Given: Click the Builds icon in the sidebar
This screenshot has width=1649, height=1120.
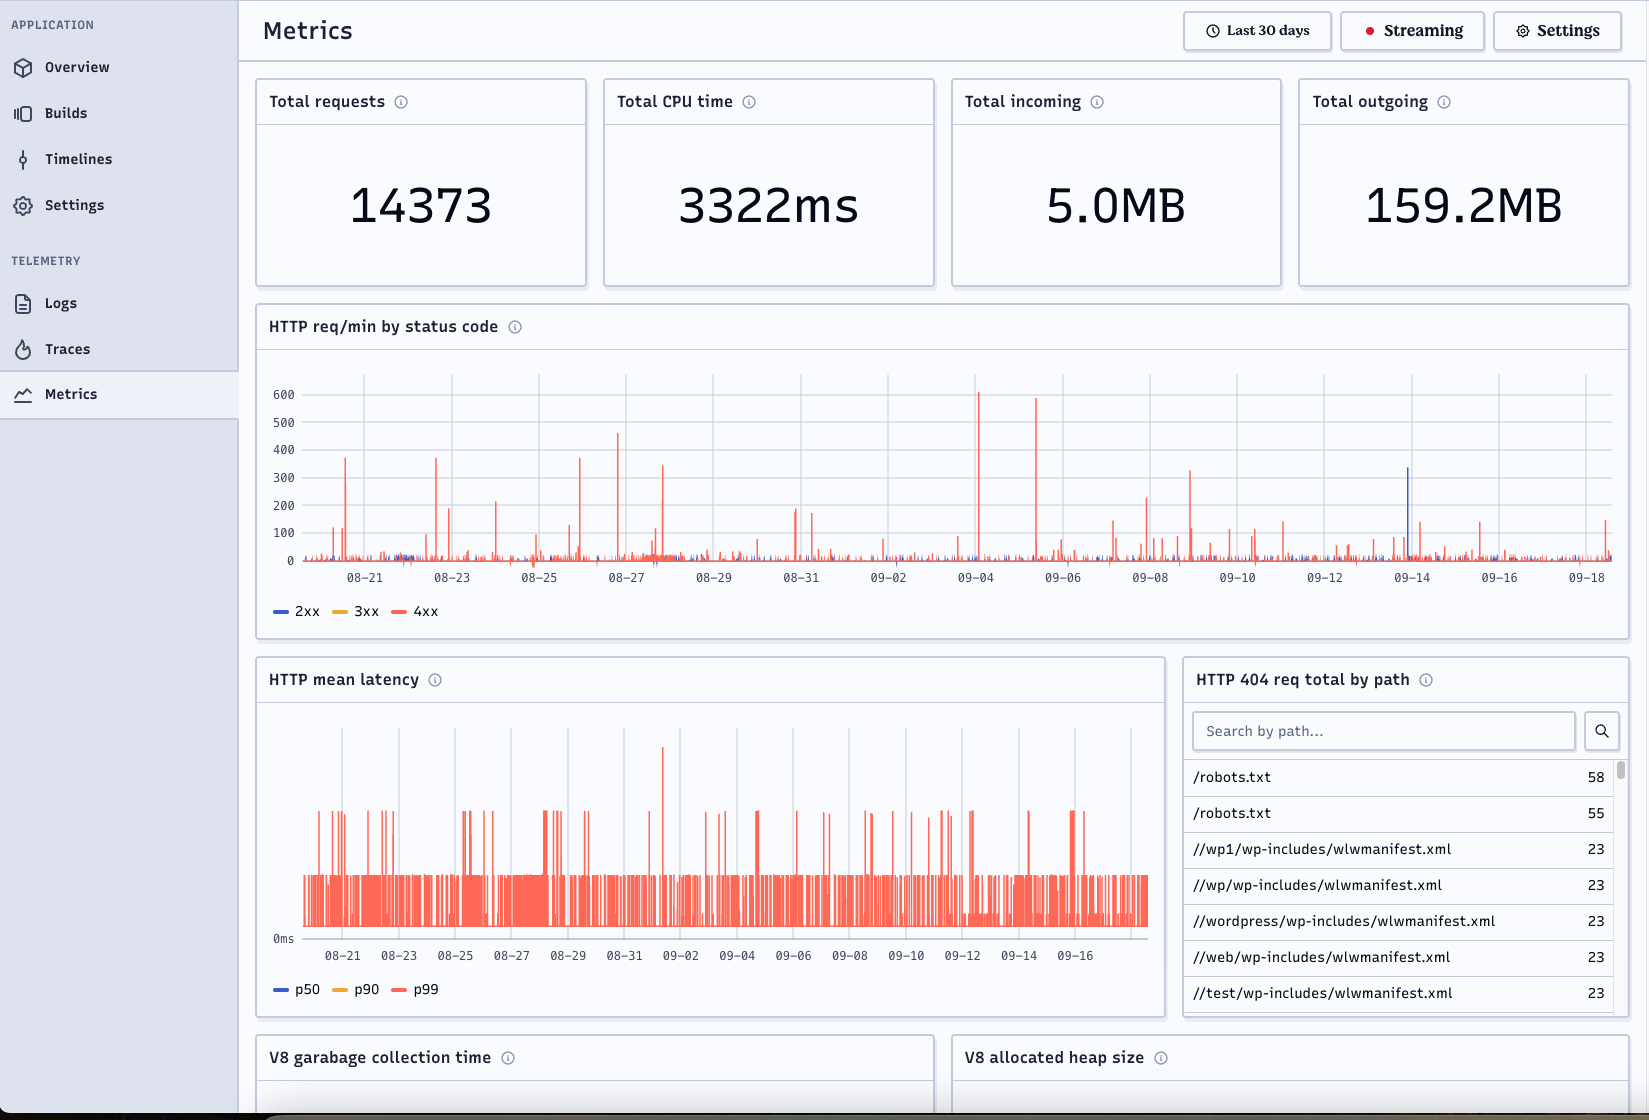Looking at the screenshot, I should [23, 113].
